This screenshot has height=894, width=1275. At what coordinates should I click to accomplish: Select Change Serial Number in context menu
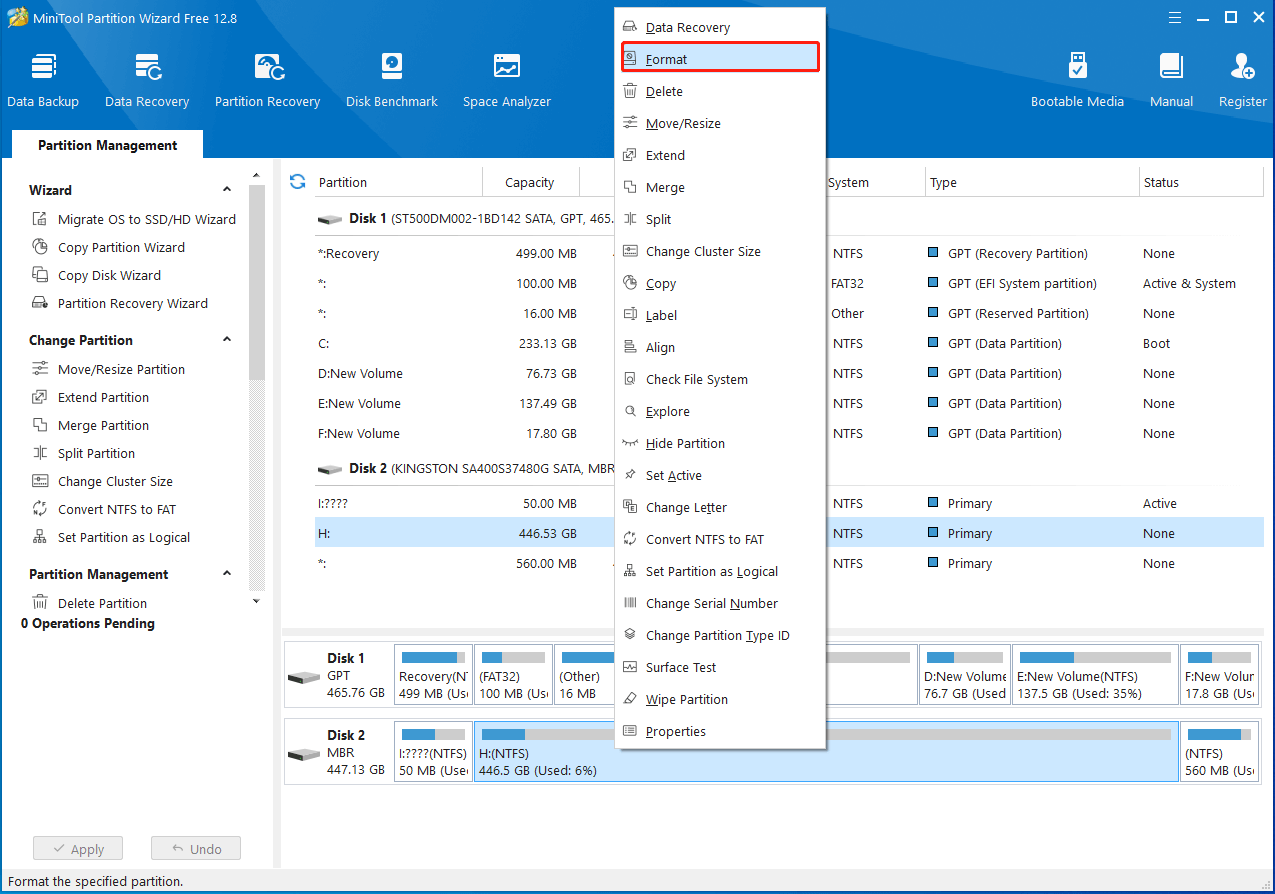pos(720,603)
